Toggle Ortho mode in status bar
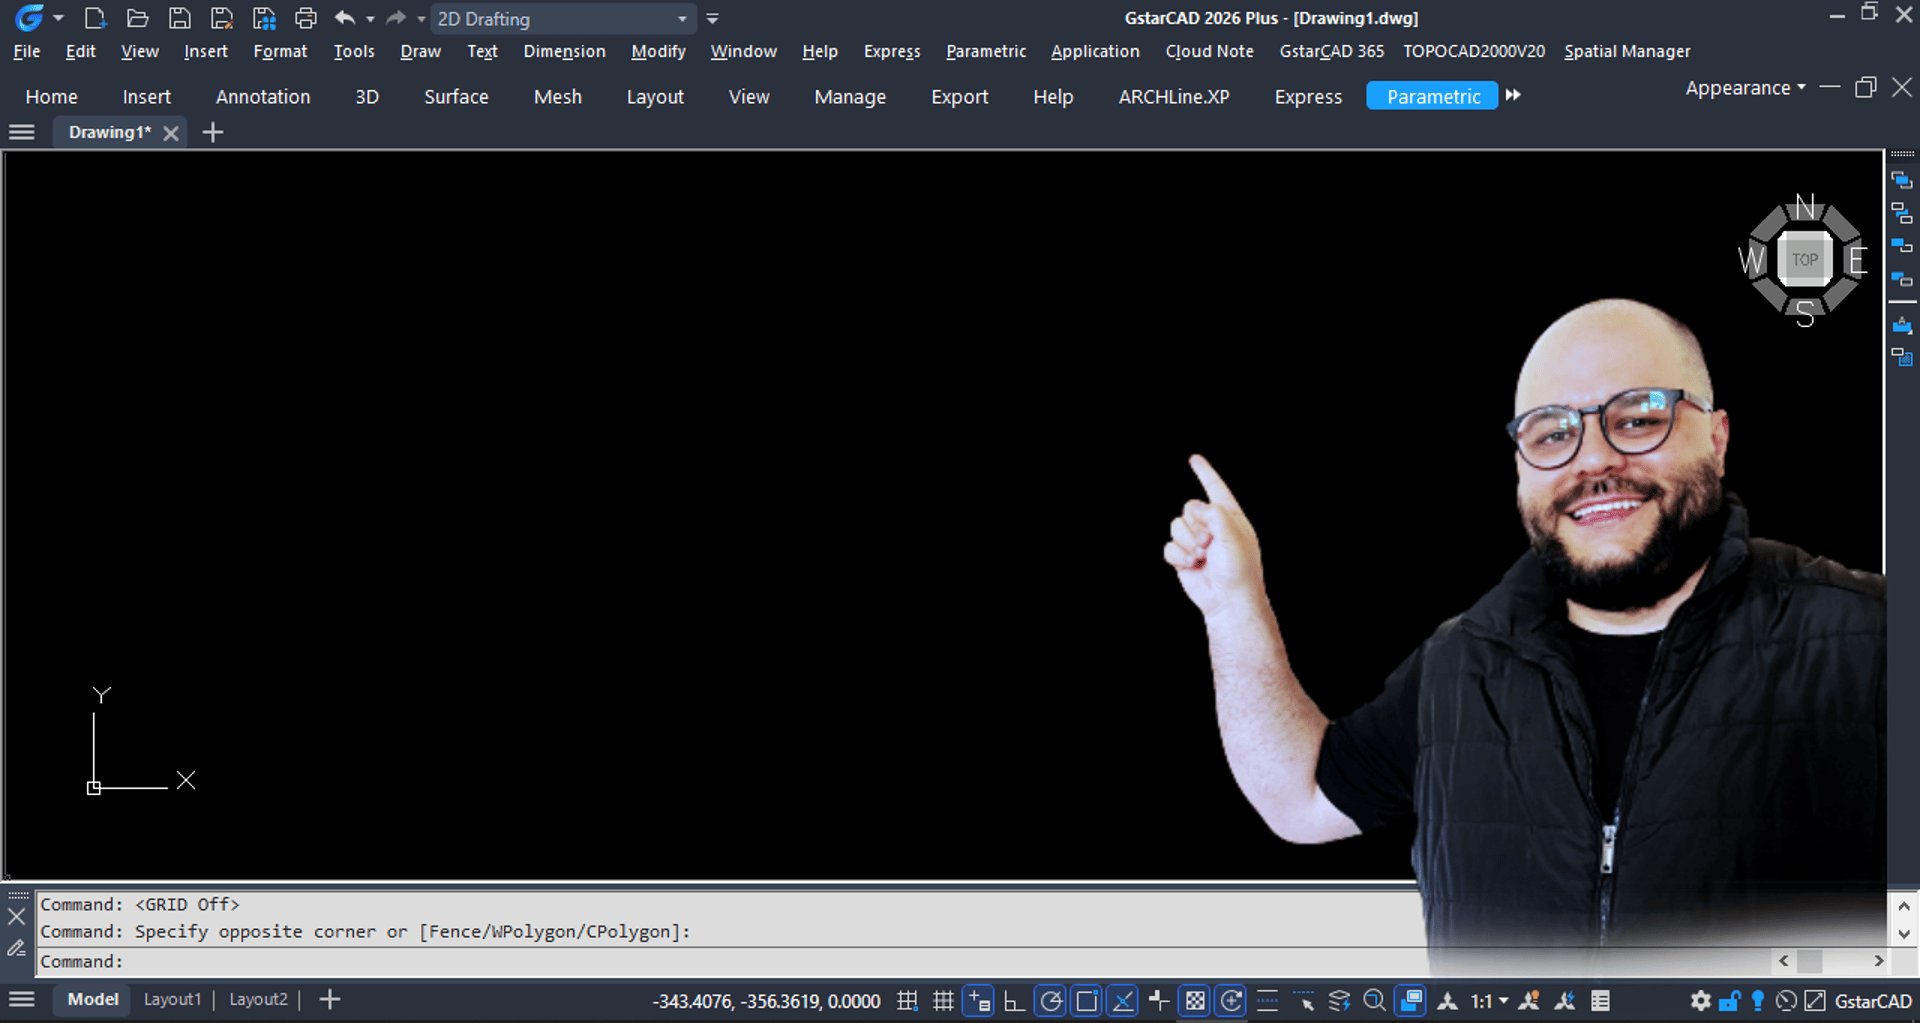Screen dimensions: 1920x1023 coord(1014,1000)
